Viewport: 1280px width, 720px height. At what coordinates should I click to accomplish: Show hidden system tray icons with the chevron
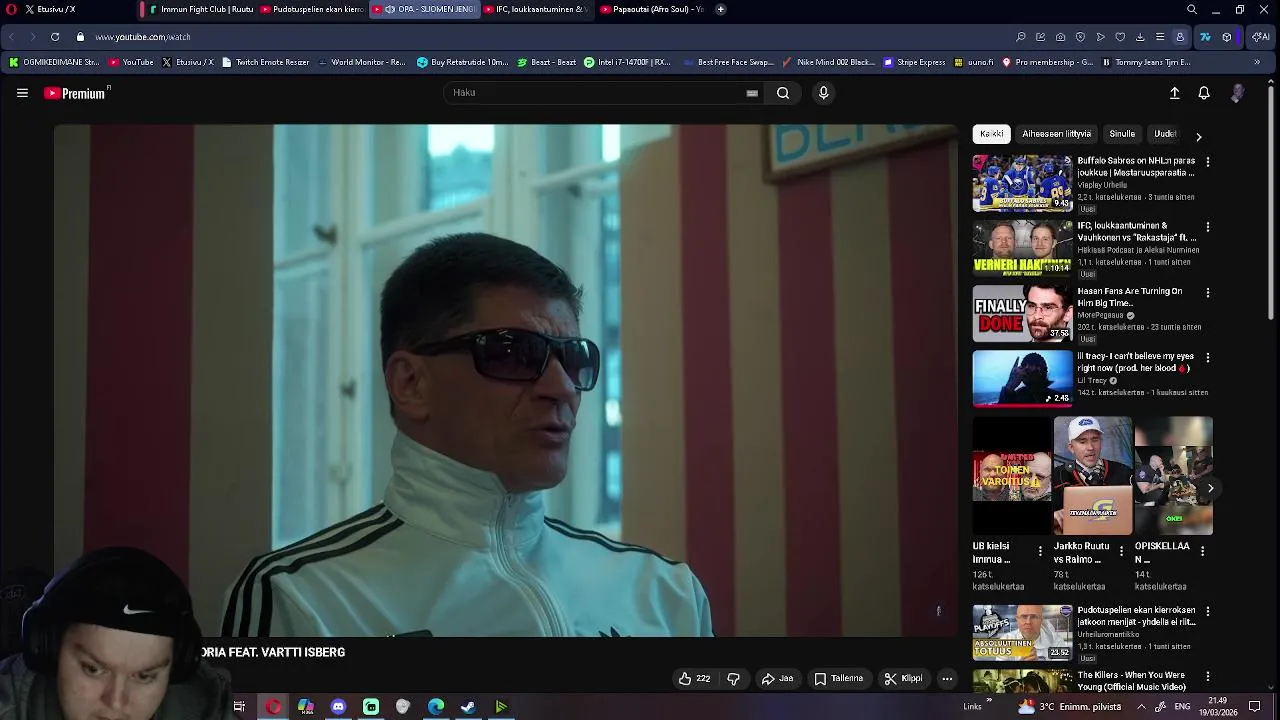[1141, 706]
